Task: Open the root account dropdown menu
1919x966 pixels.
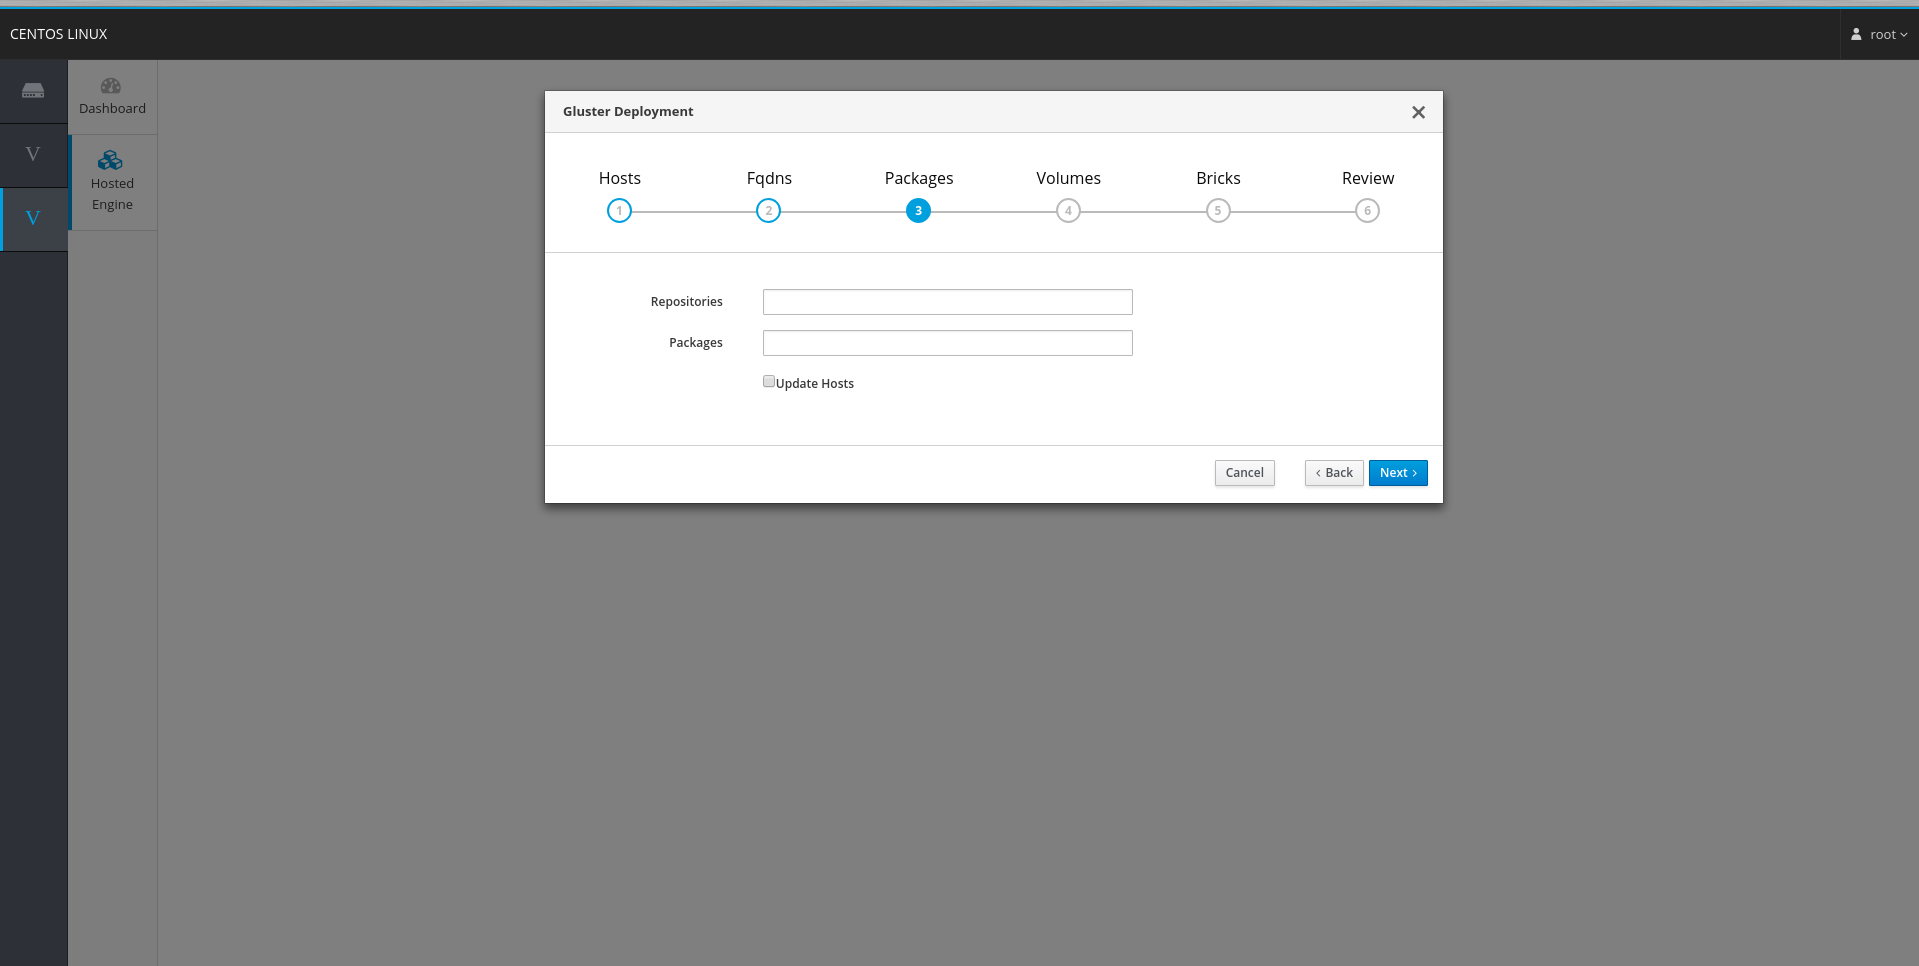Action: pyautogui.click(x=1880, y=33)
